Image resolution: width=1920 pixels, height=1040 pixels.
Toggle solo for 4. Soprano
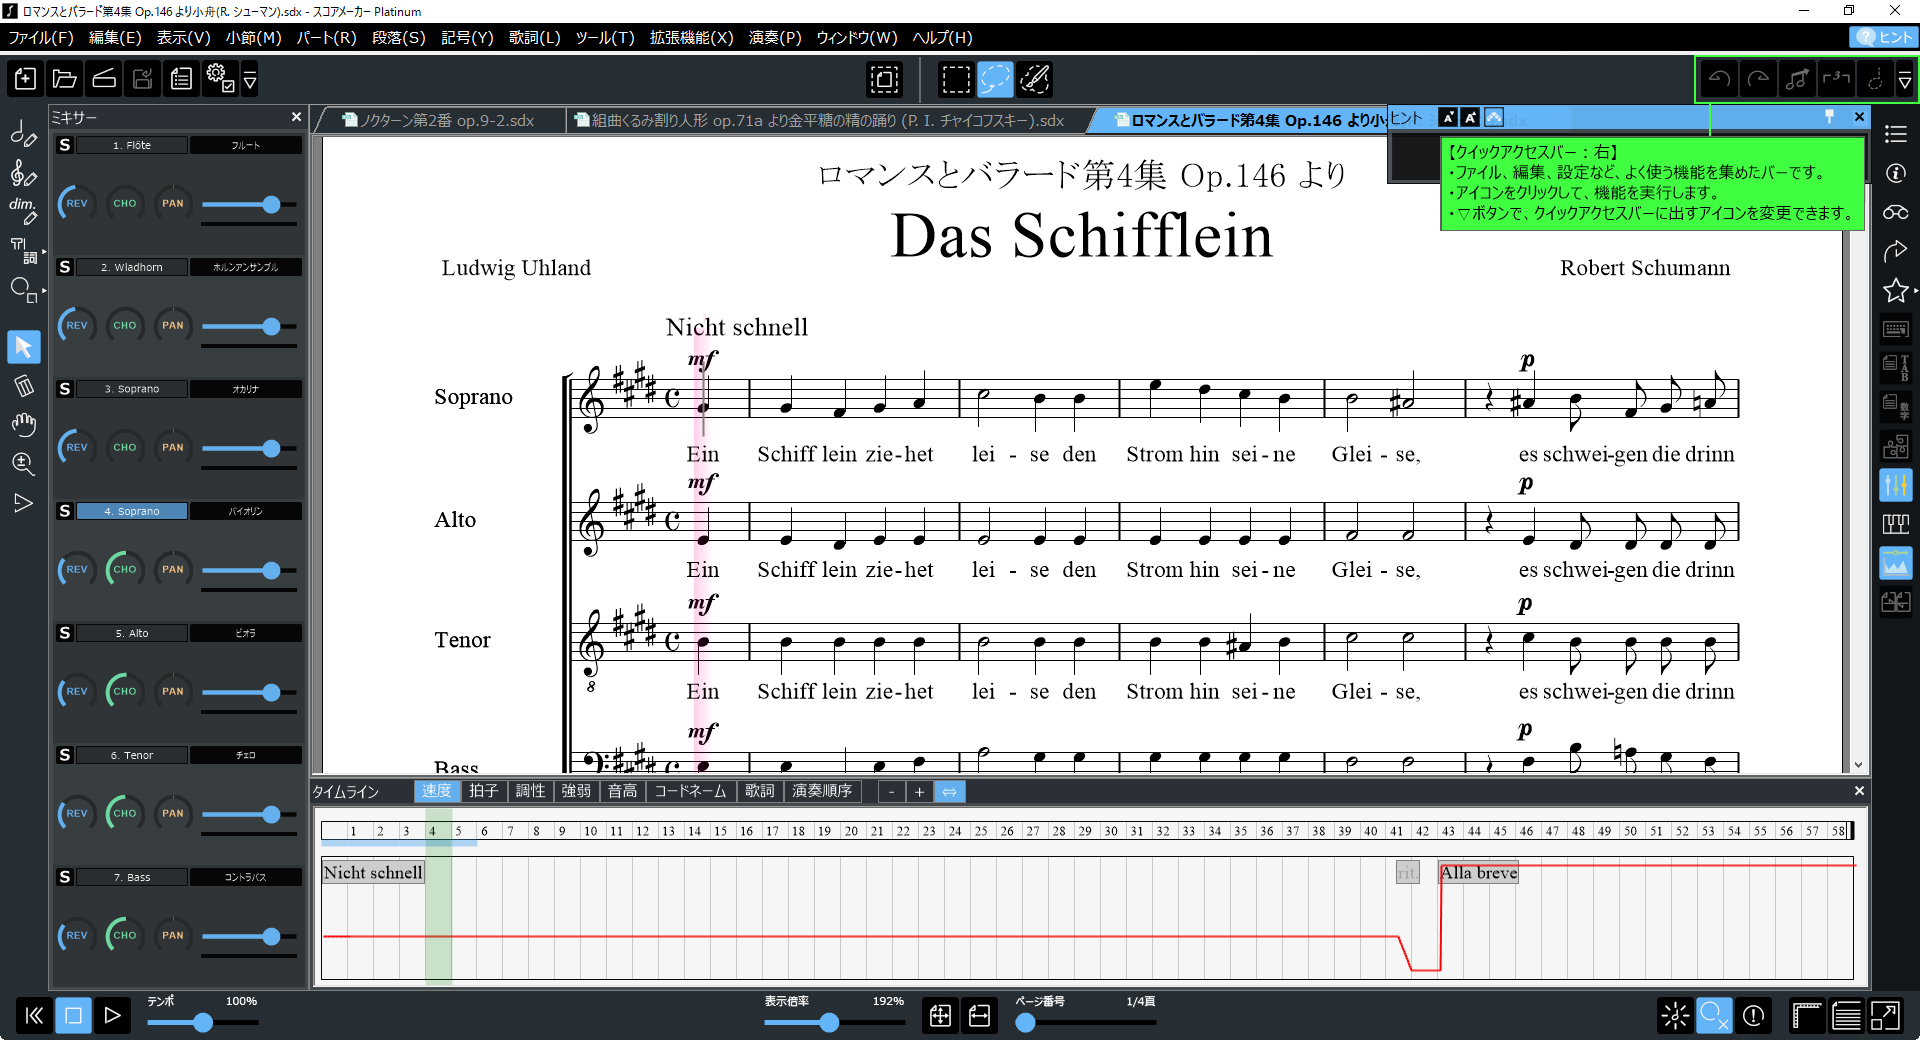click(x=65, y=511)
